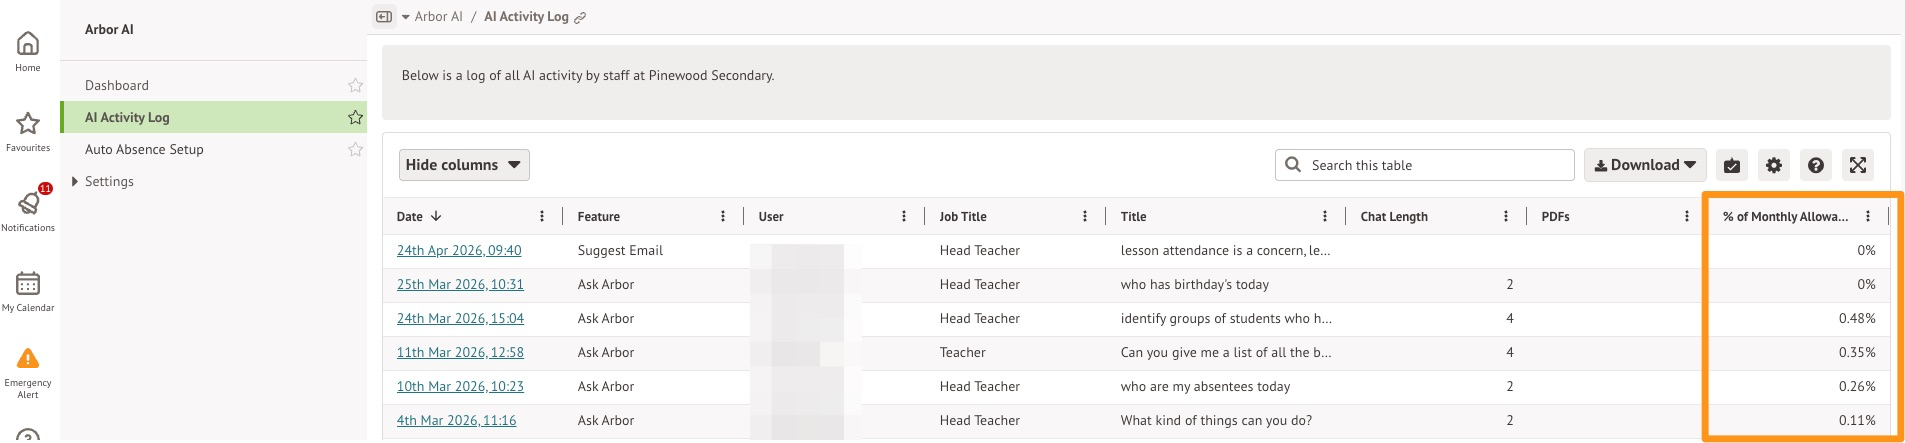
Task: Open the Feature column options menu
Action: click(x=723, y=217)
